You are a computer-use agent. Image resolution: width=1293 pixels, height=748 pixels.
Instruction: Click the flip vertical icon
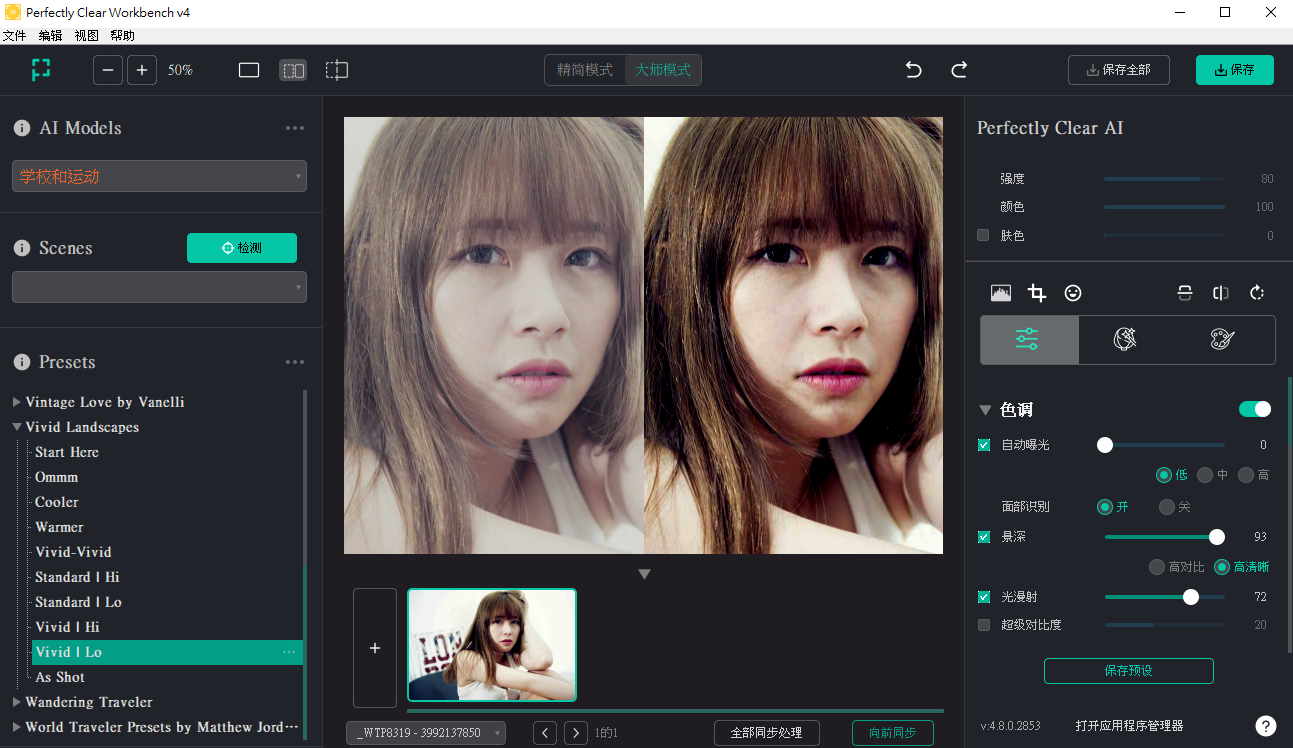[1185, 293]
